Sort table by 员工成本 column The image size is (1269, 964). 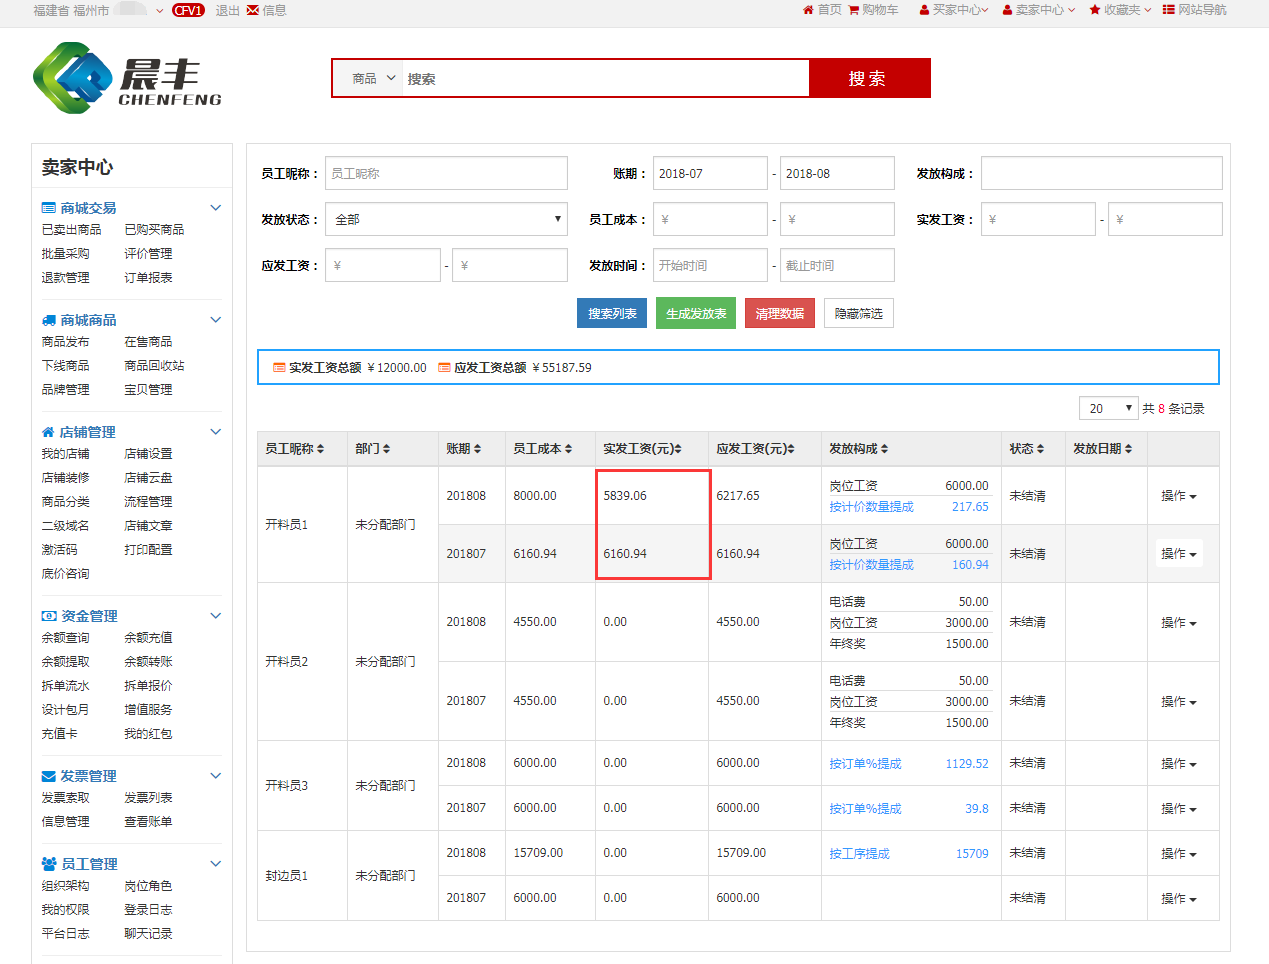542,449
